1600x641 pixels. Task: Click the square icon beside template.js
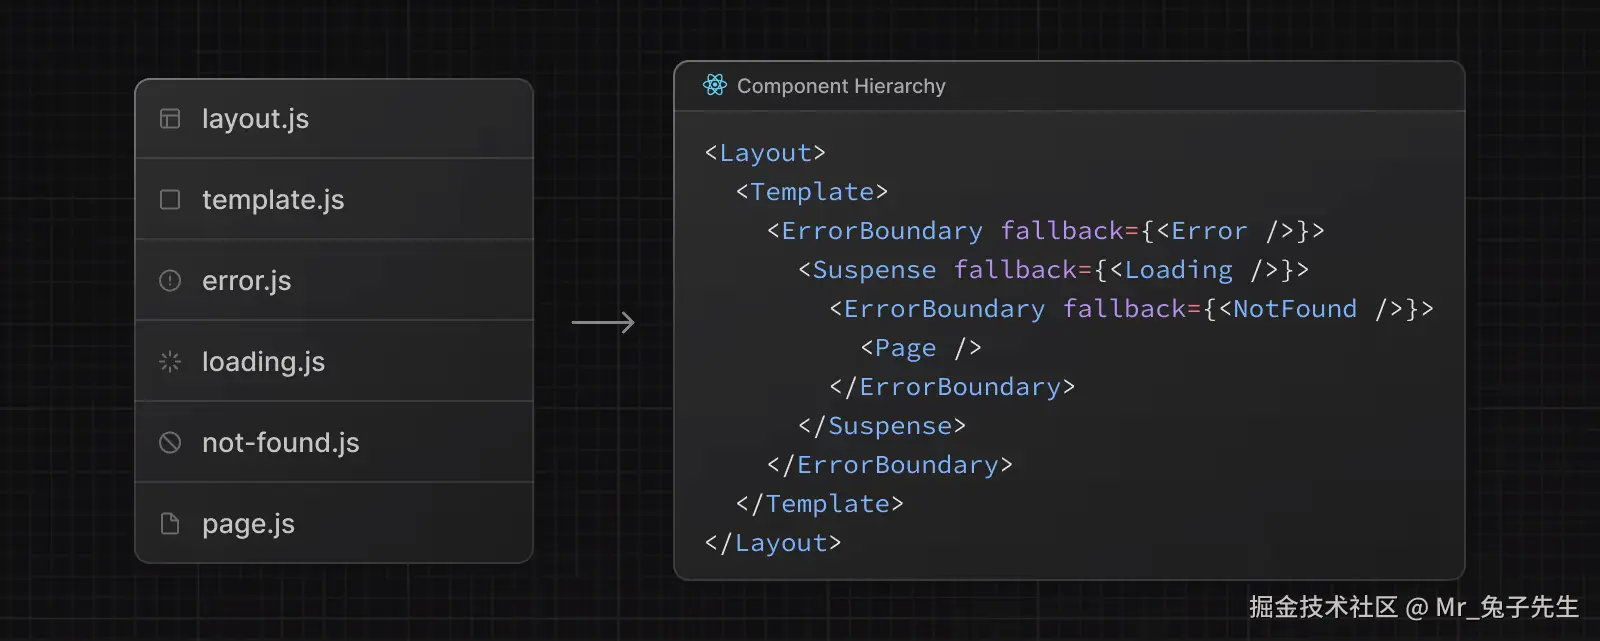click(170, 200)
